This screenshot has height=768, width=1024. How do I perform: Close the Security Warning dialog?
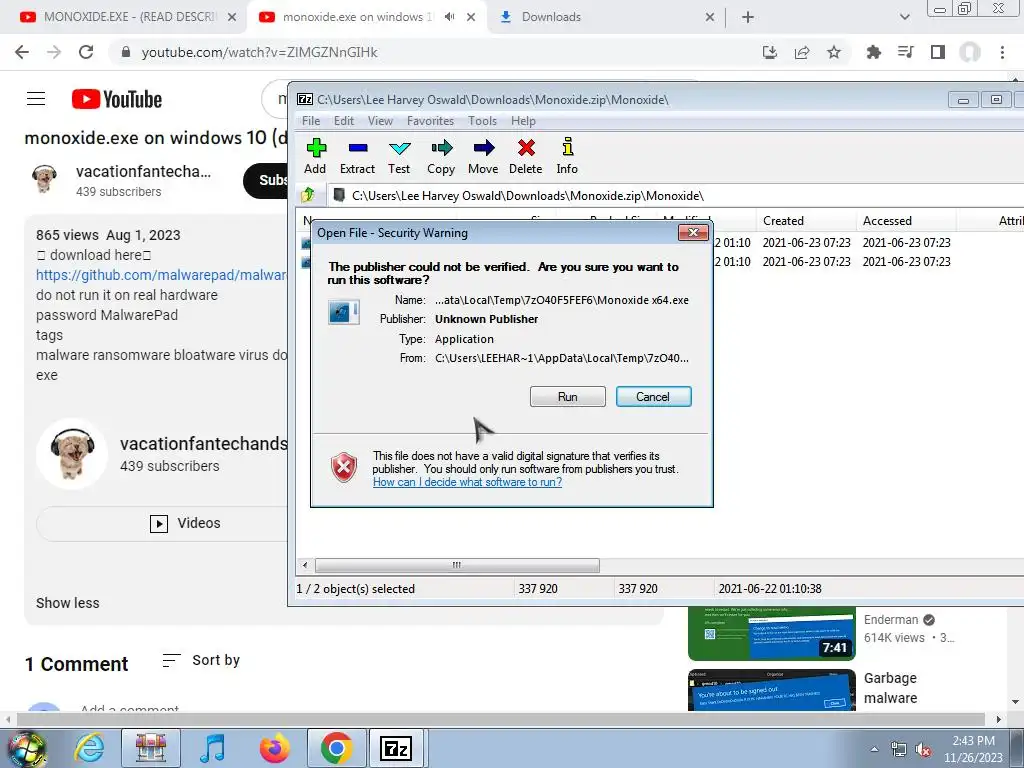(693, 232)
